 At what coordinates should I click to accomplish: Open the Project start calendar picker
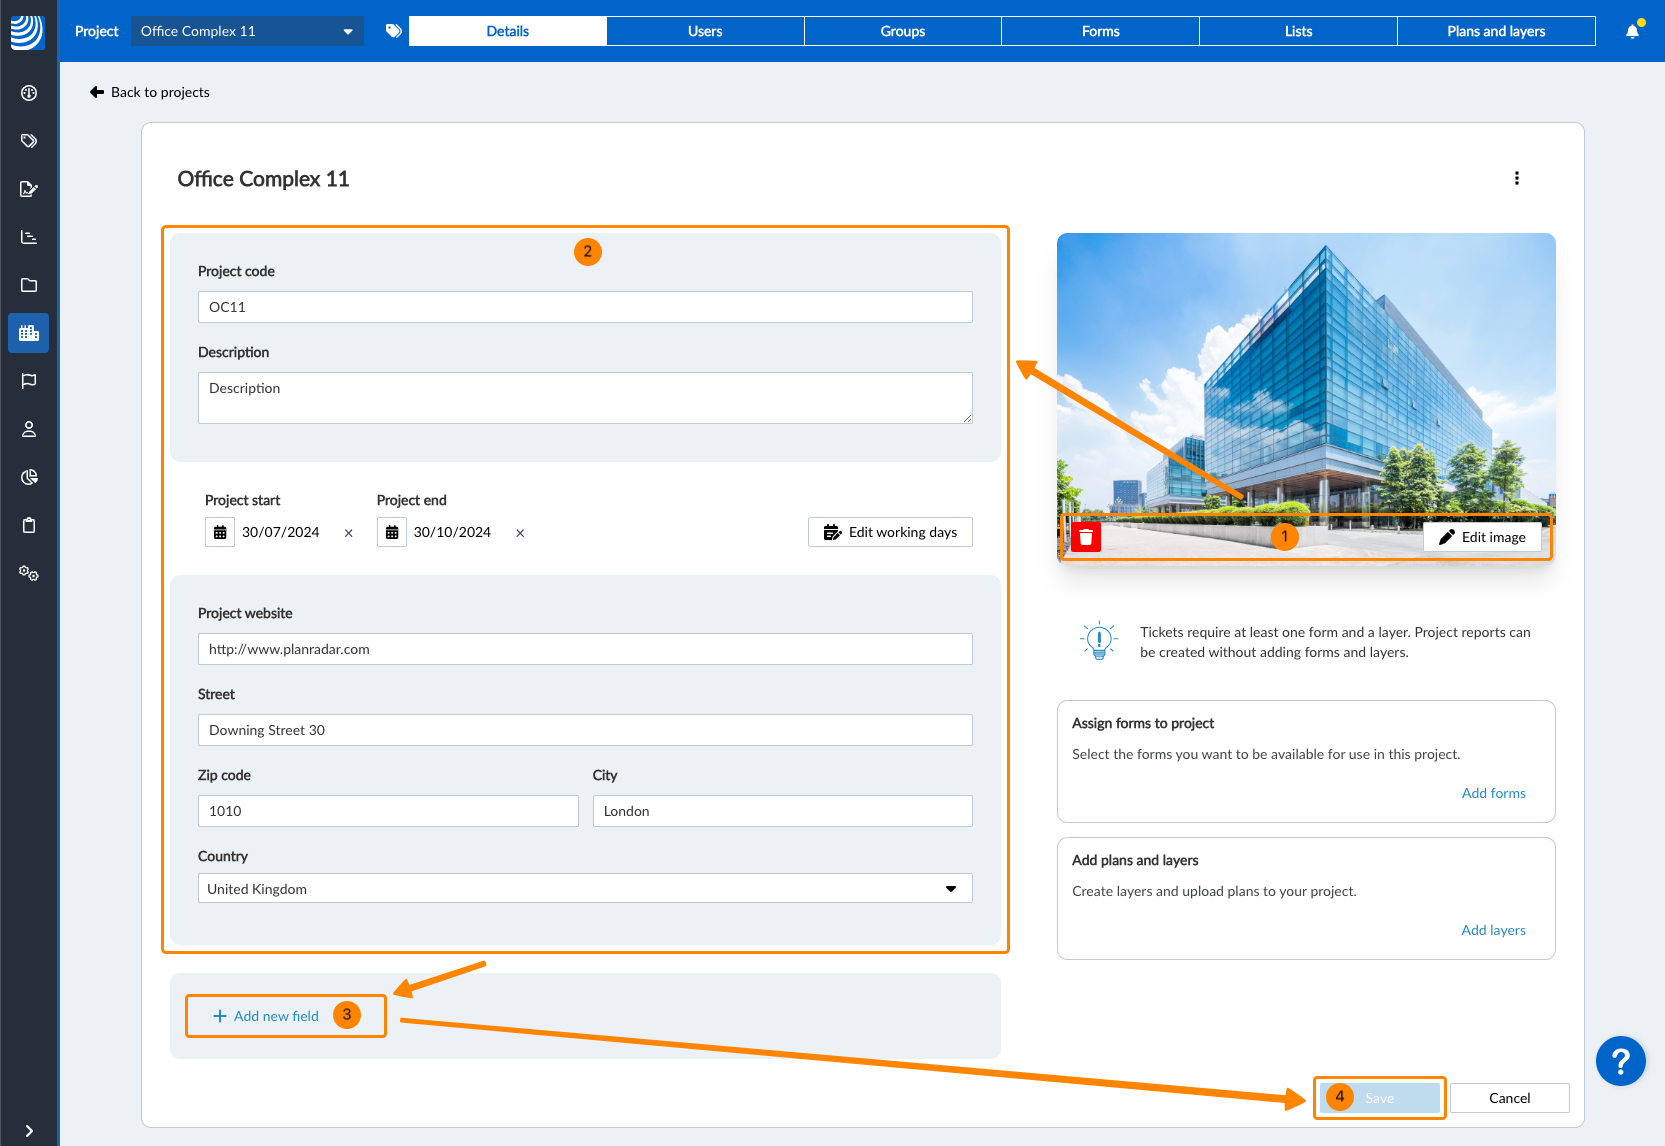(220, 533)
